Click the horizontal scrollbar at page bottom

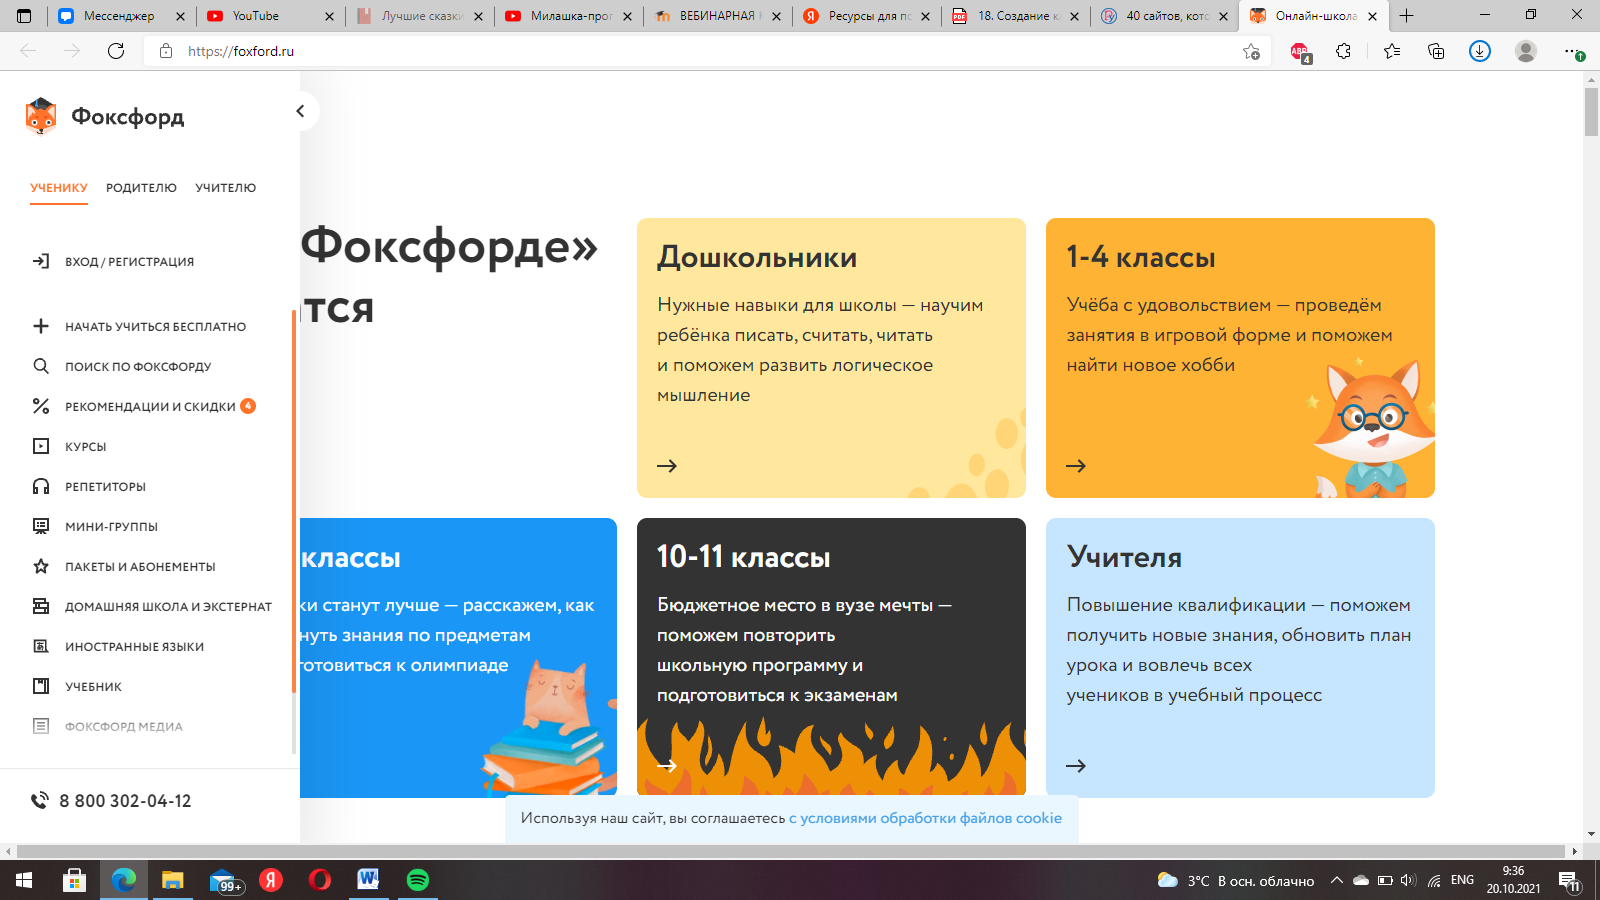click(x=790, y=851)
